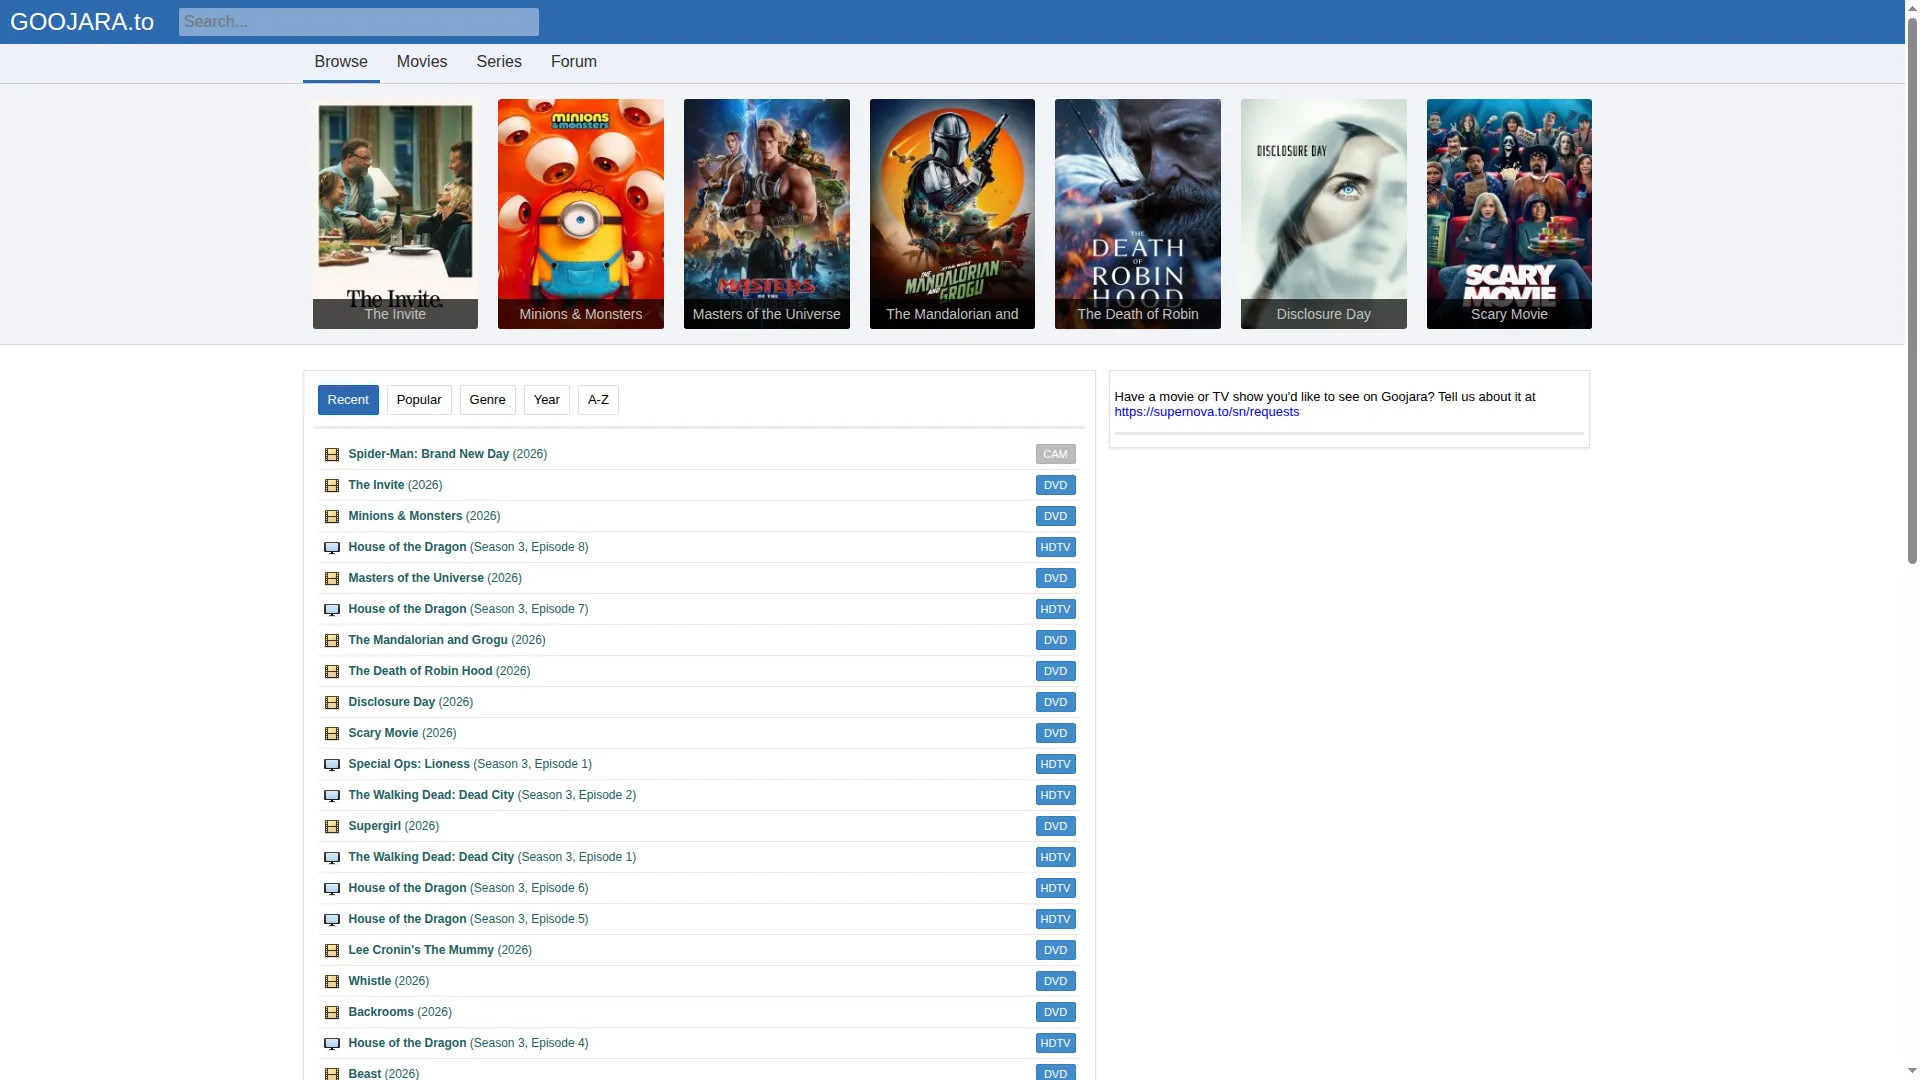Click the TV icon for House of the Dragon Episode 5
1920x1080 pixels.
332,920
